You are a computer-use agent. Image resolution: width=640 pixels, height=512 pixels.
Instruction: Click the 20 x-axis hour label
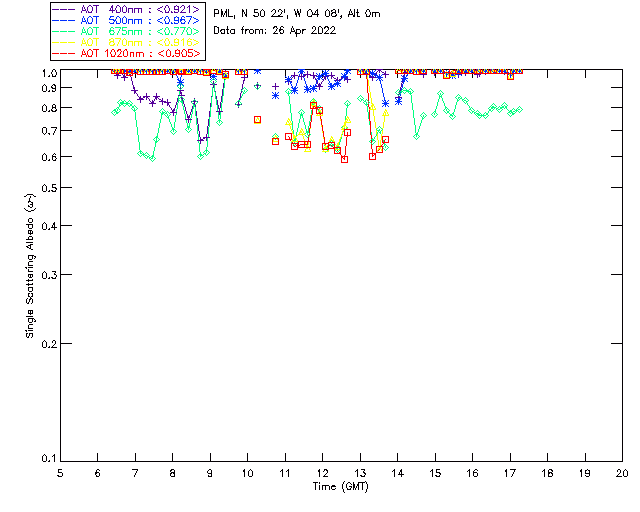coord(622,473)
